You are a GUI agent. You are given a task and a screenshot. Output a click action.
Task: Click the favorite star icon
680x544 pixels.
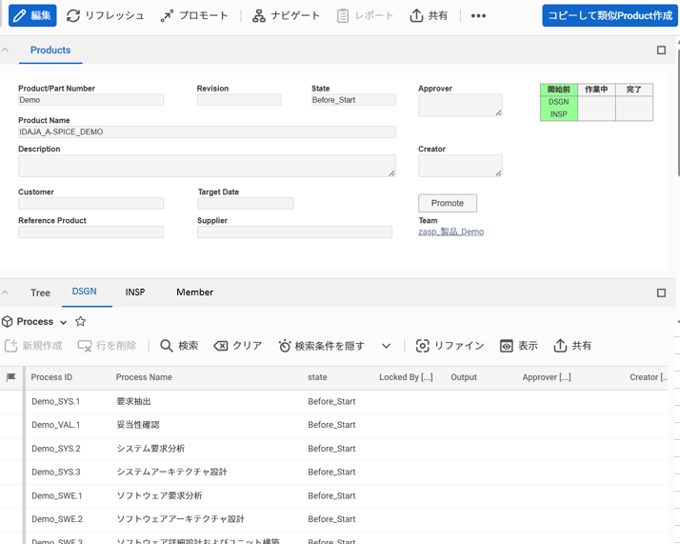(x=80, y=321)
